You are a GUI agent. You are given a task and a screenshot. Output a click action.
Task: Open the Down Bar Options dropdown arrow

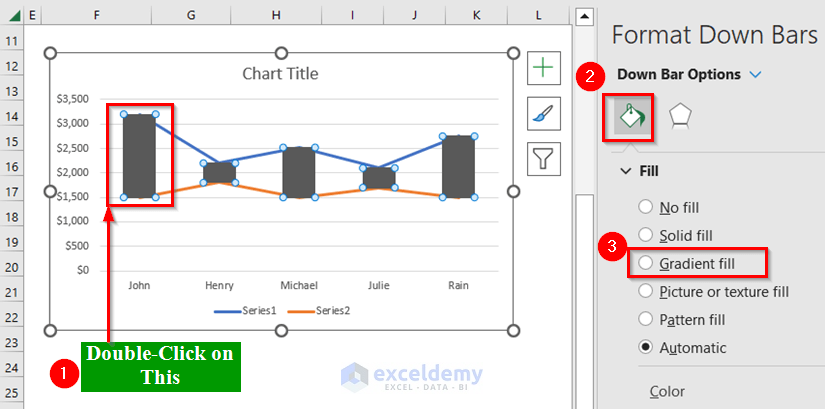click(755, 75)
